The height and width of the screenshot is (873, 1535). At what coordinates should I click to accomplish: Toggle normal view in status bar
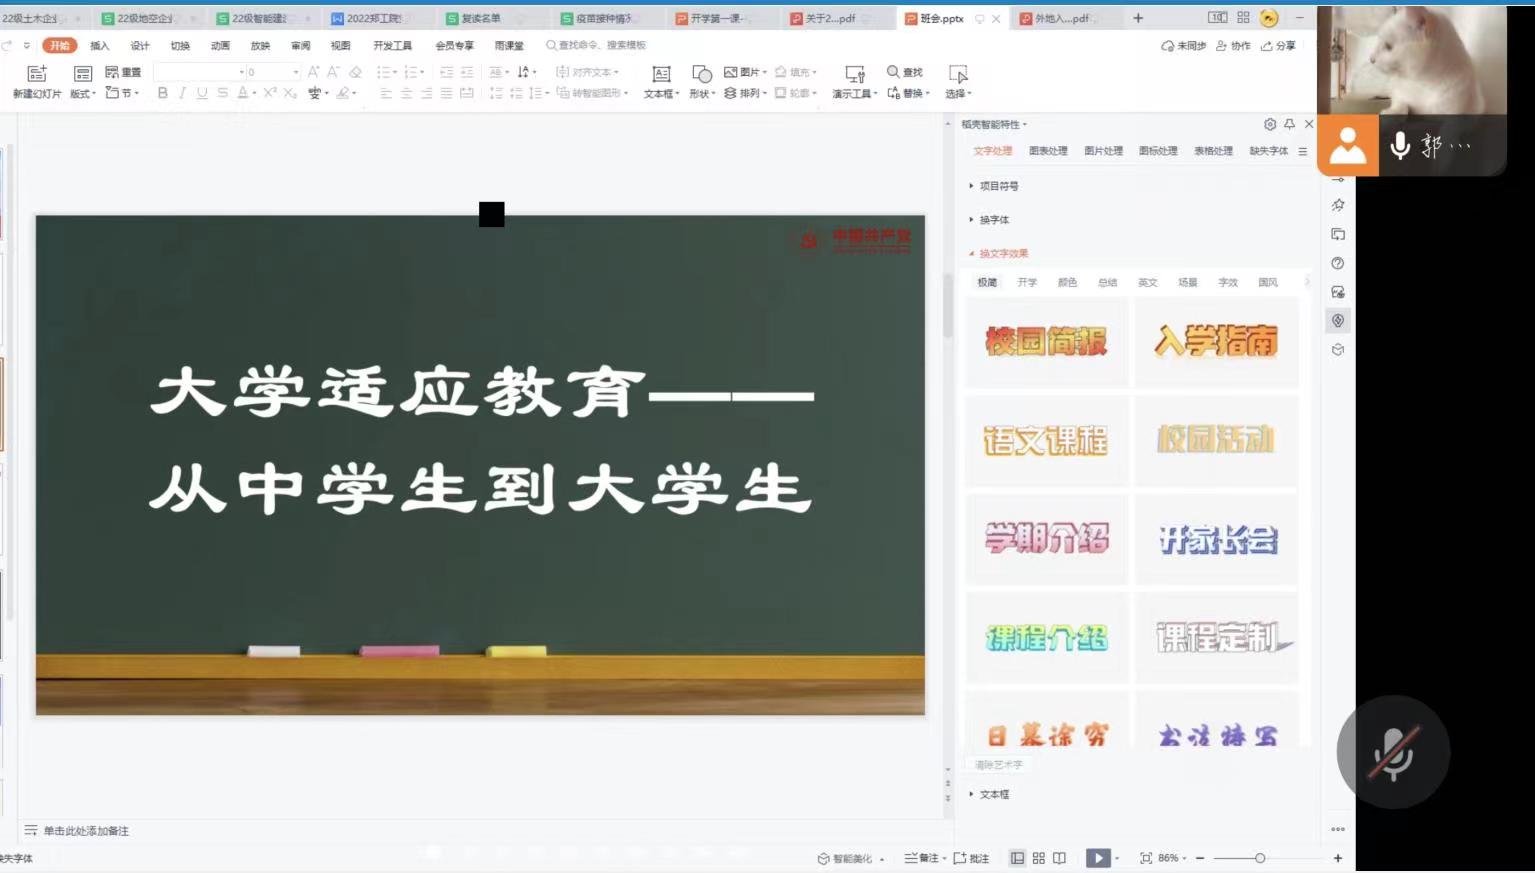pos(1017,858)
